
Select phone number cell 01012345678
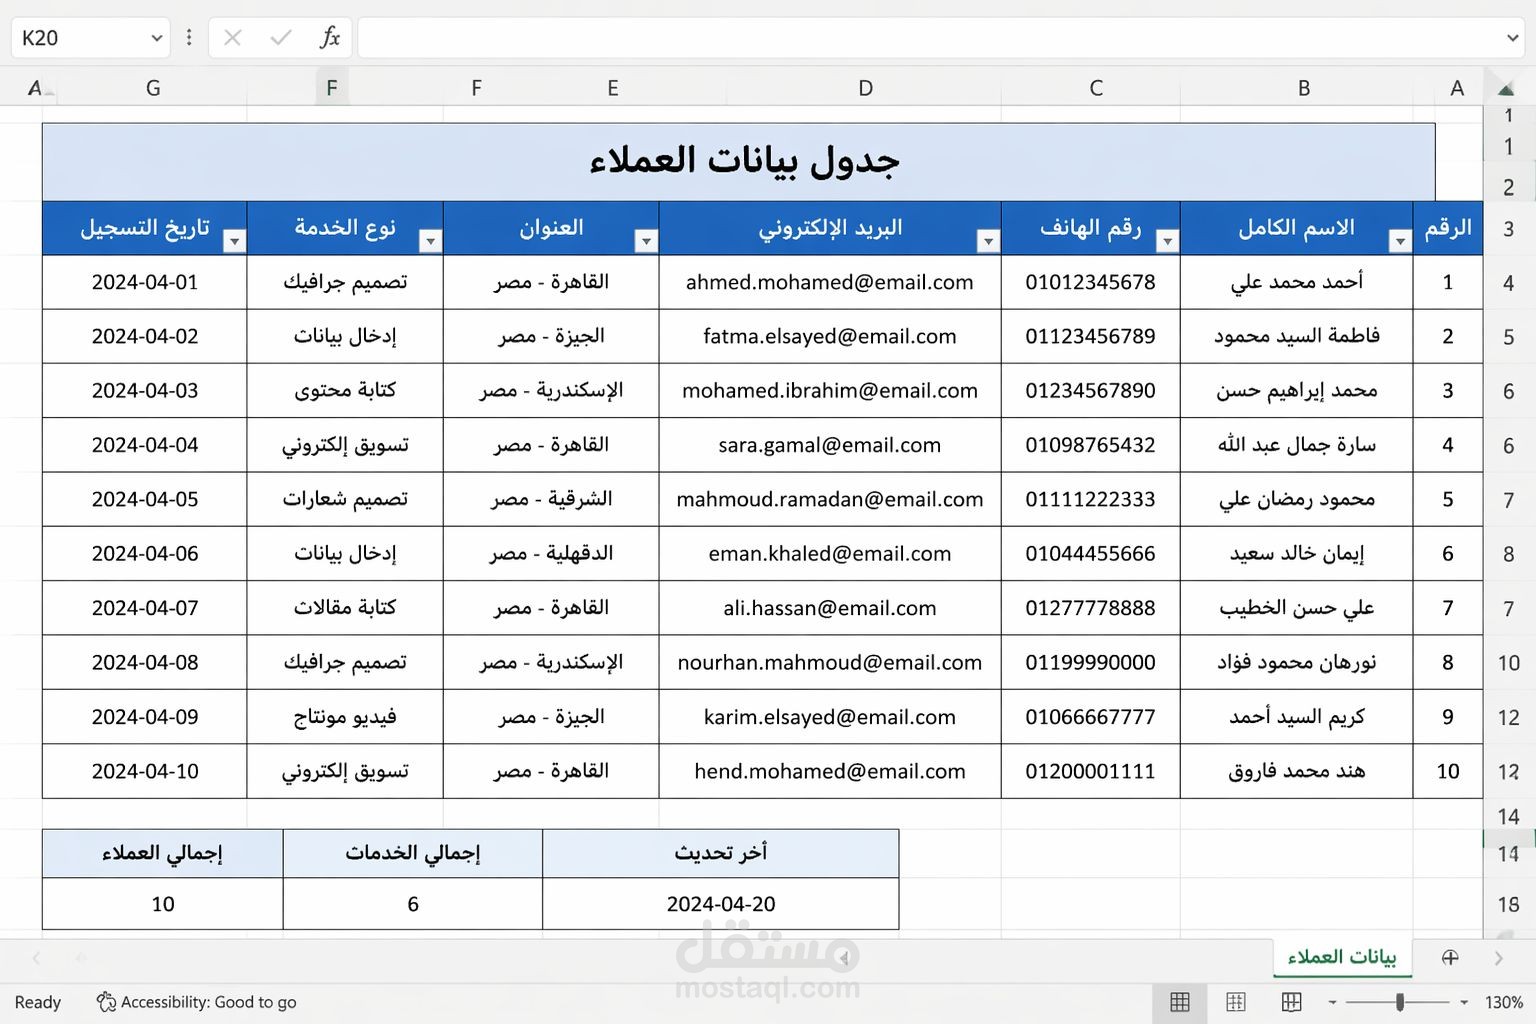click(x=1091, y=282)
